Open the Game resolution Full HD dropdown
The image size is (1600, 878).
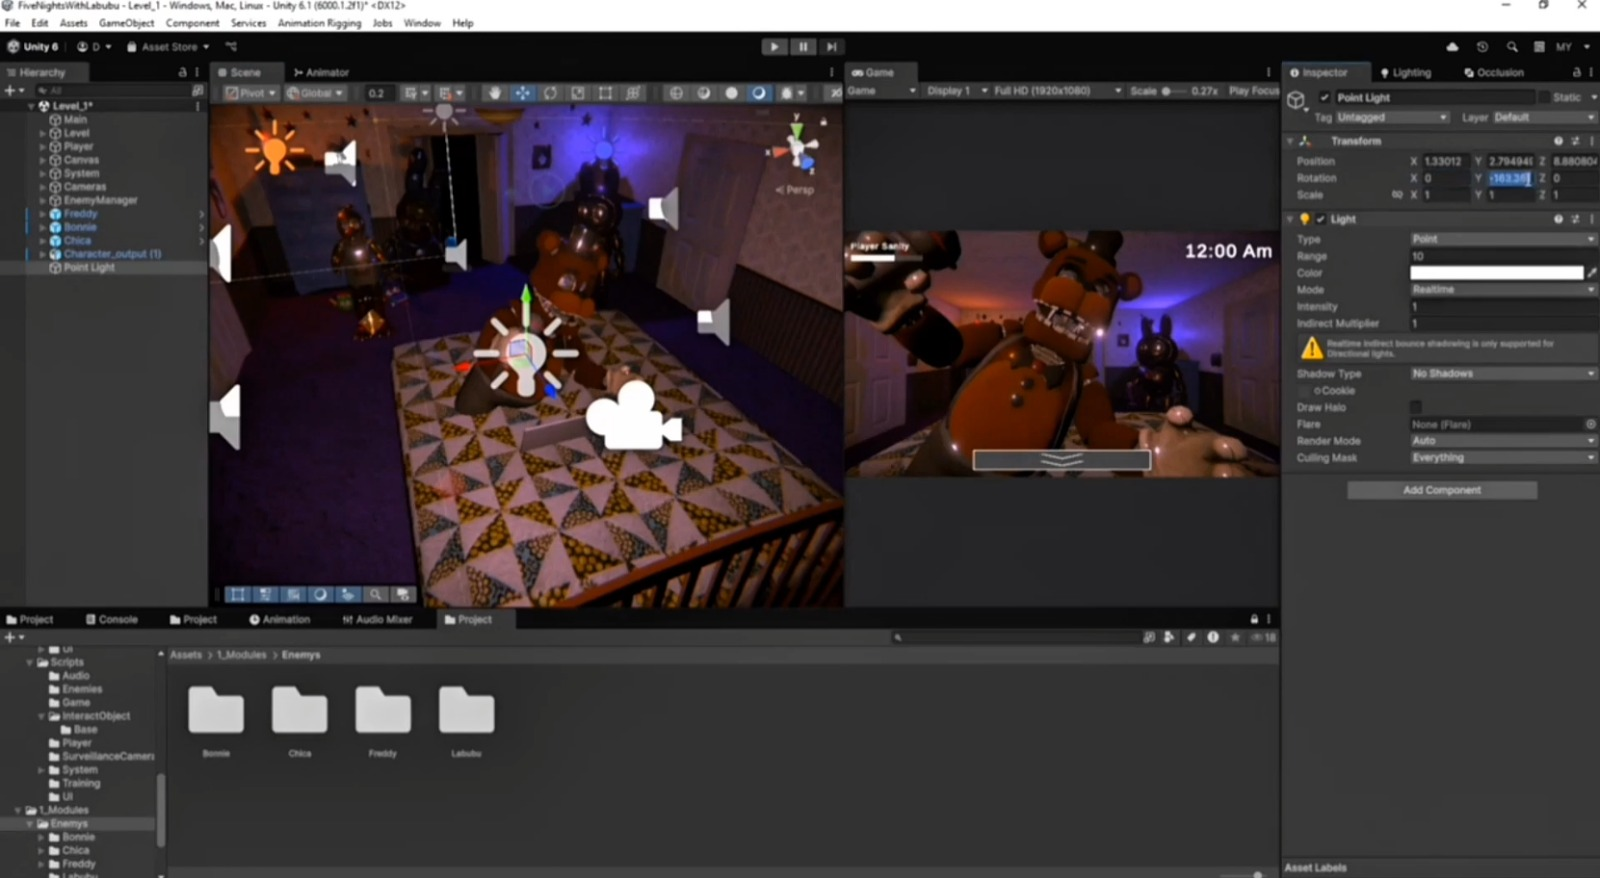coord(1057,91)
